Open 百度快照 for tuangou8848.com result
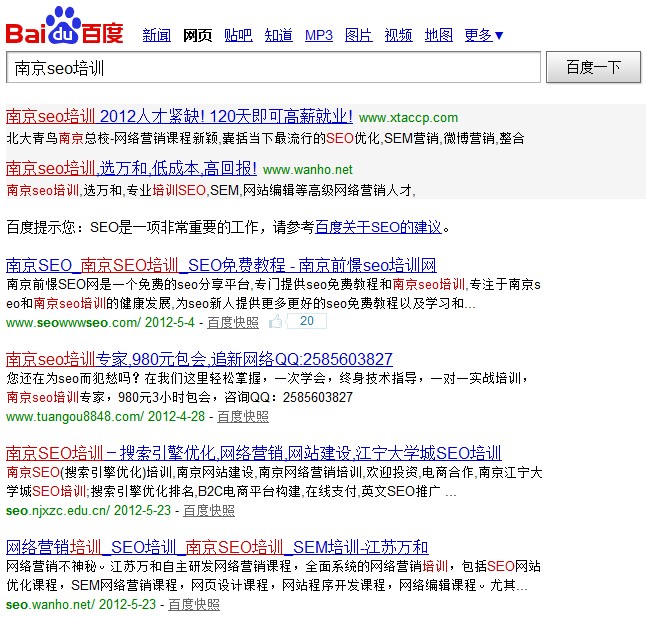The height and width of the screenshot is (618, 646). tap(243, 417)
